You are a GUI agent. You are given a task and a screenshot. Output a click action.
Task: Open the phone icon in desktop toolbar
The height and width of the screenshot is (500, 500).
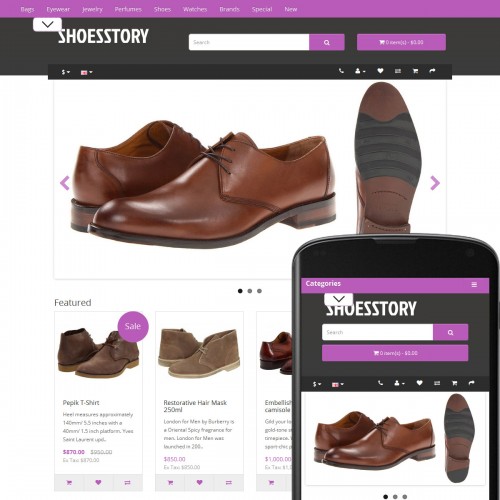click(x=341, y=71)
